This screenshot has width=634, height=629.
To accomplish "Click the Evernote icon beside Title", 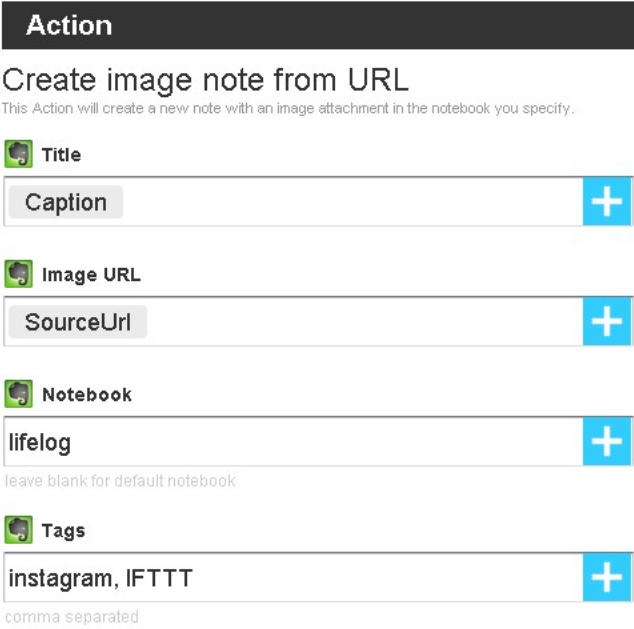I will (x=17, y=155).
